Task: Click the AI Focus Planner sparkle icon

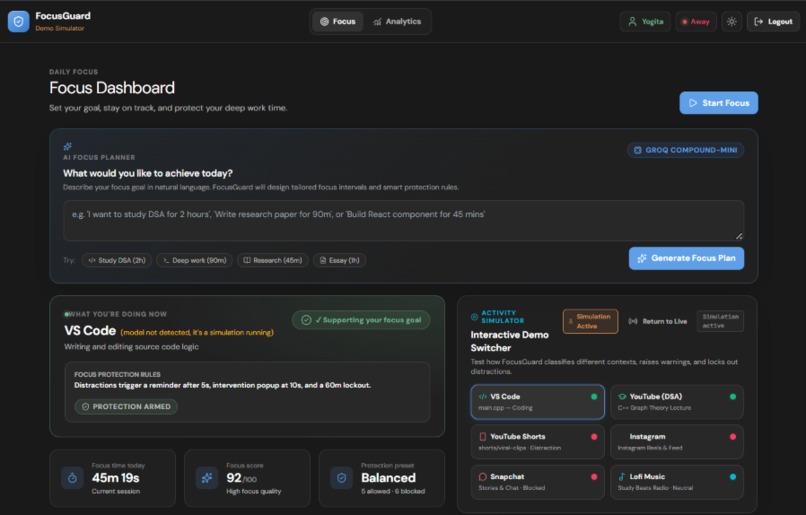Action: [67, 146]
